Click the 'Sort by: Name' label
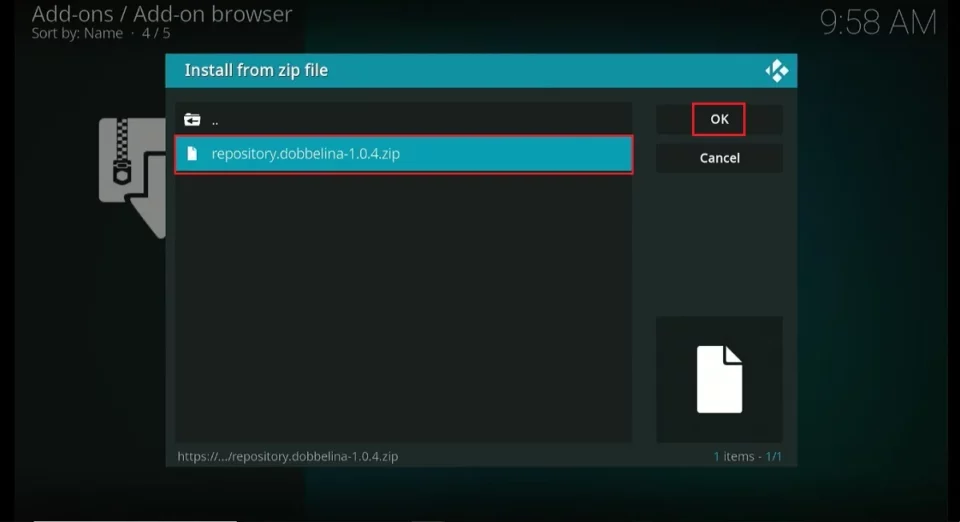The width and height of the screenshot is (960, 522). (77, 34)
